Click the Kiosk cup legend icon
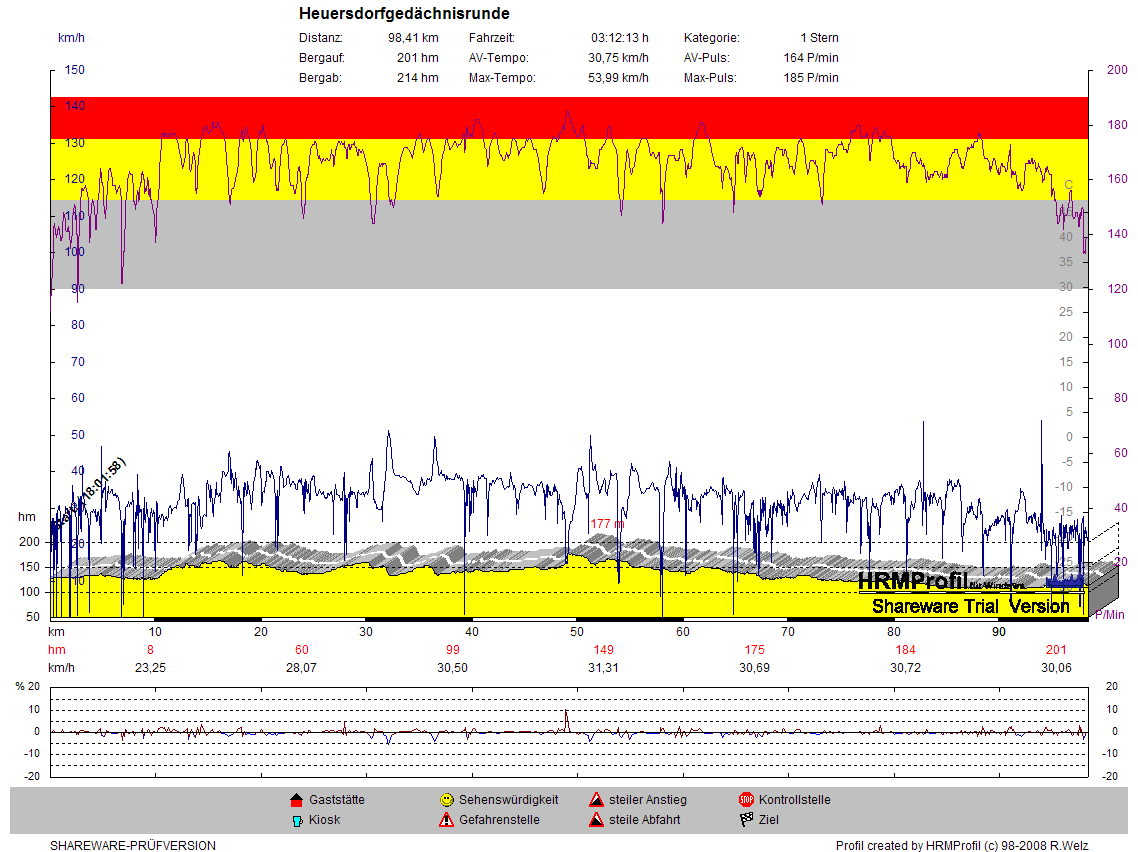 [x=296, y=820]
